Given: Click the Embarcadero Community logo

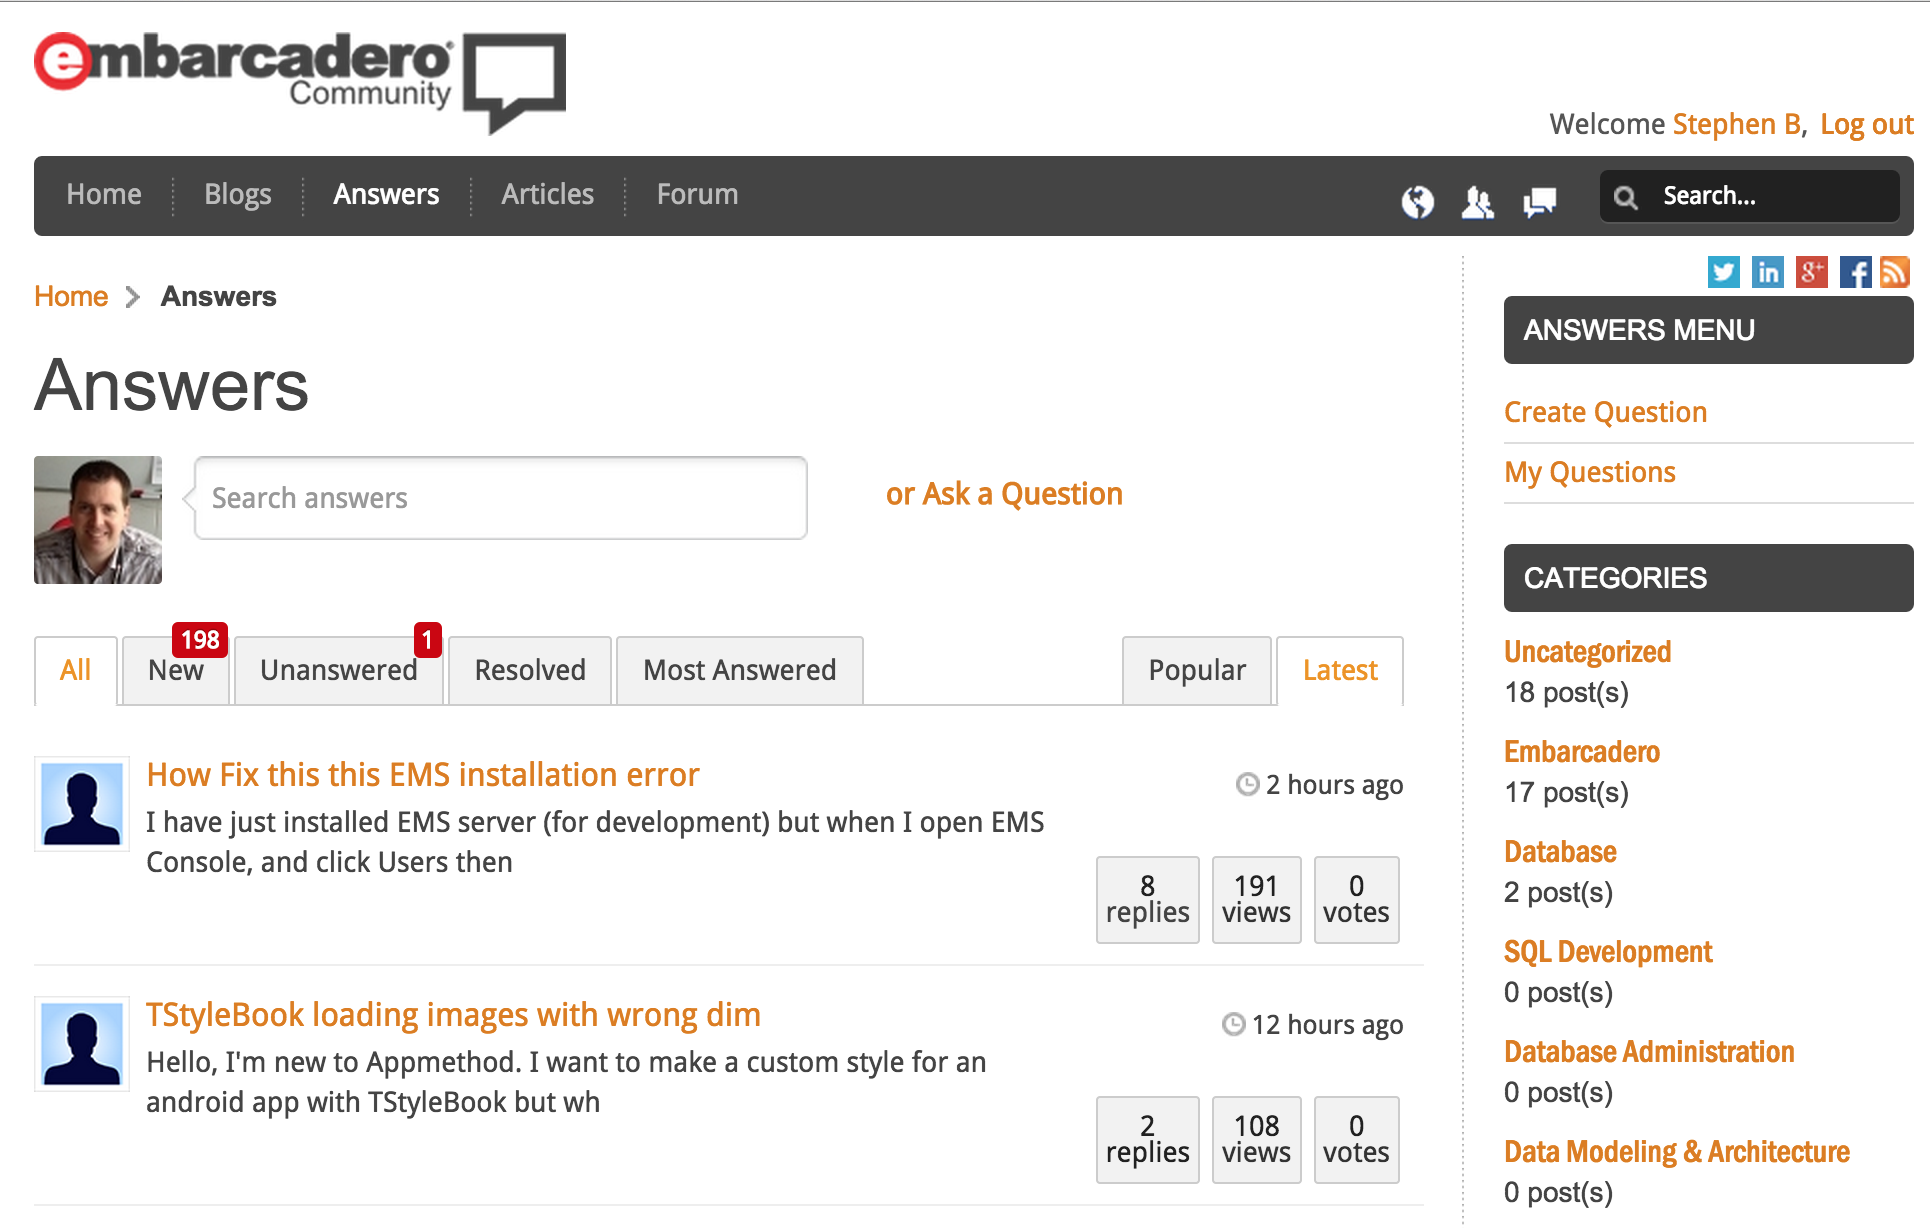Looking at the screenshot, I should 299,78.
